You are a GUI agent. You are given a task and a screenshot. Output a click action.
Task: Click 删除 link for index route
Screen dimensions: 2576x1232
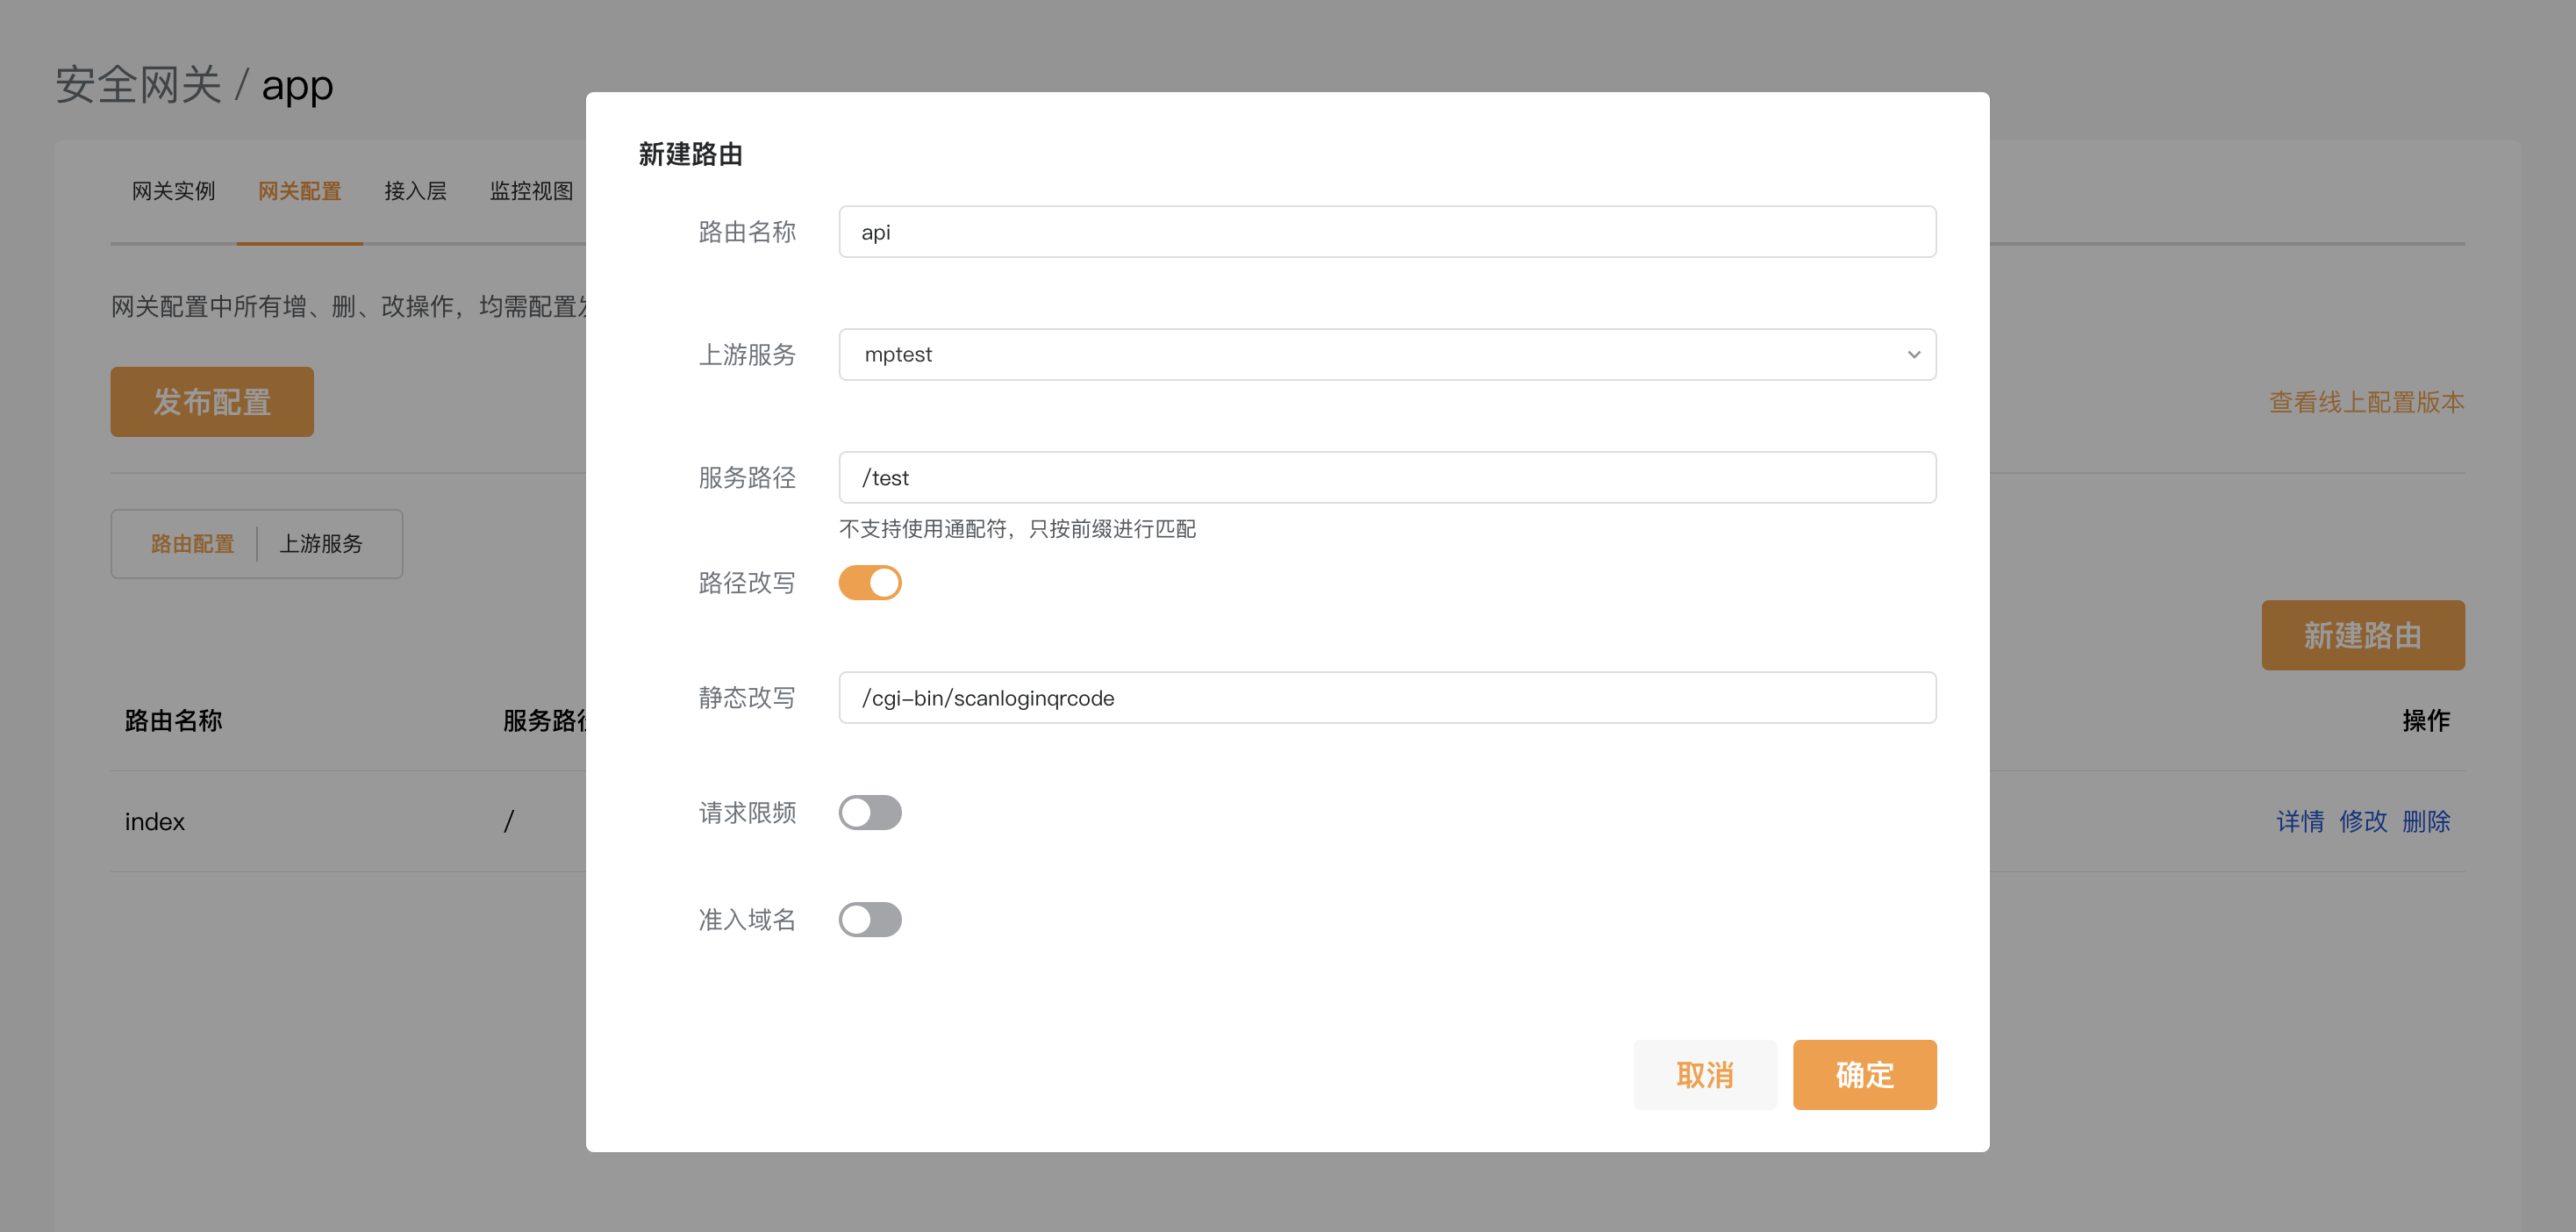[2425, 822]
